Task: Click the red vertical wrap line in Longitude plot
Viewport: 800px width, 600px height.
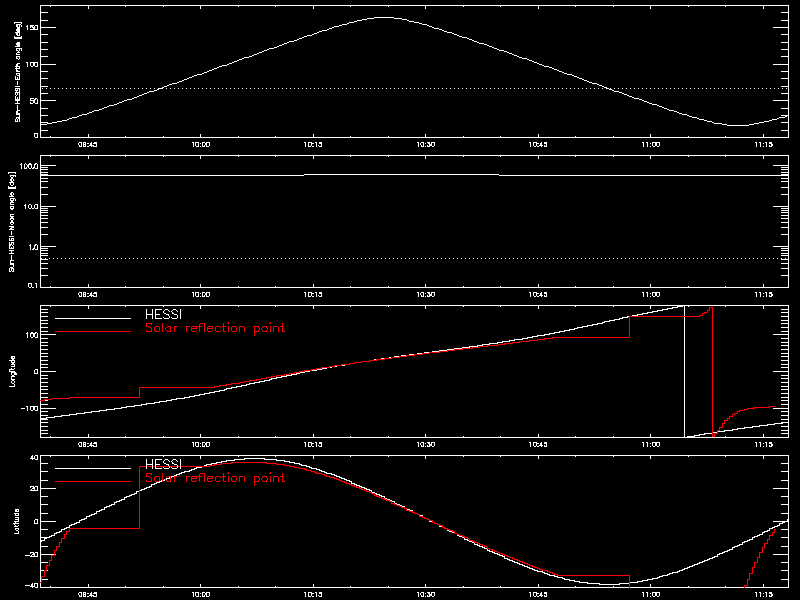Action: (712, 371)
